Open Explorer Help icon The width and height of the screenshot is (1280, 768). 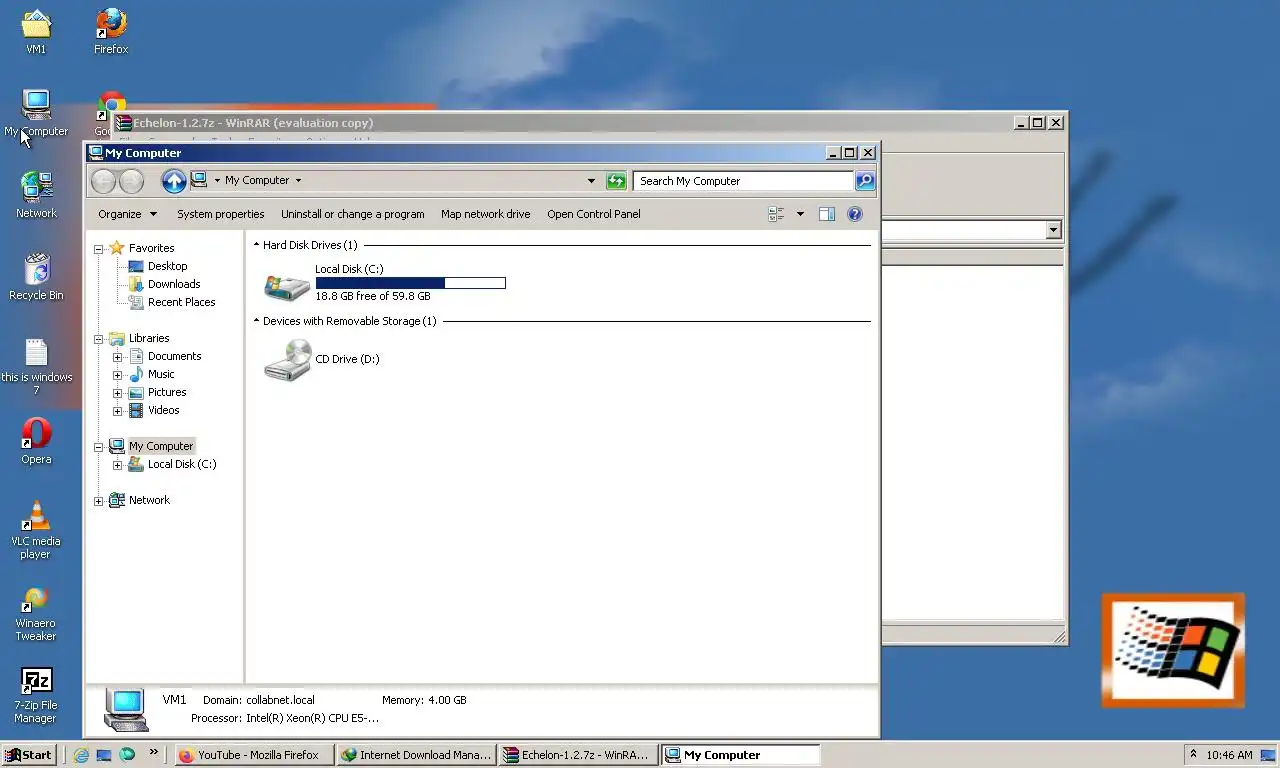coord(855,214)
